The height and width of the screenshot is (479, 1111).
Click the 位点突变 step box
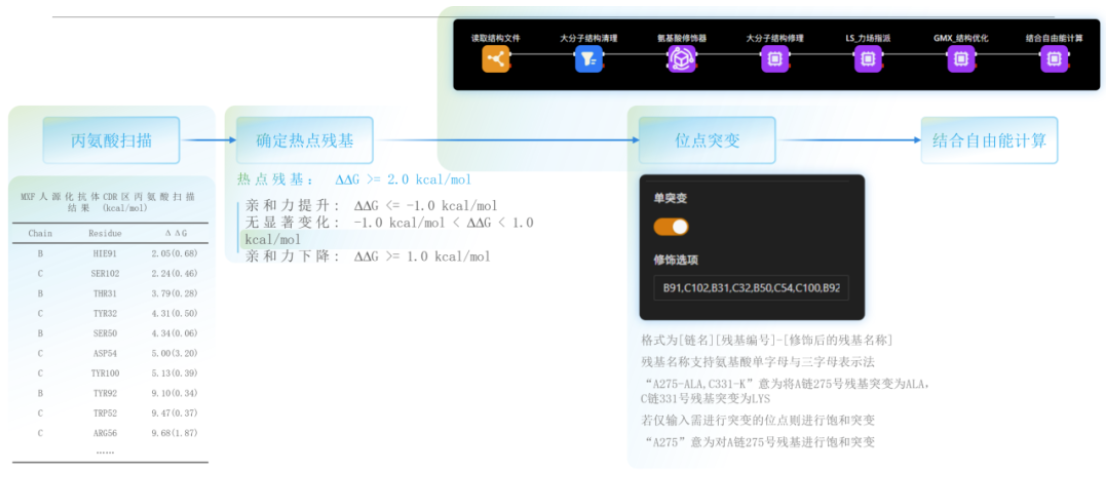pyautogui.click(x=707, y=141)
